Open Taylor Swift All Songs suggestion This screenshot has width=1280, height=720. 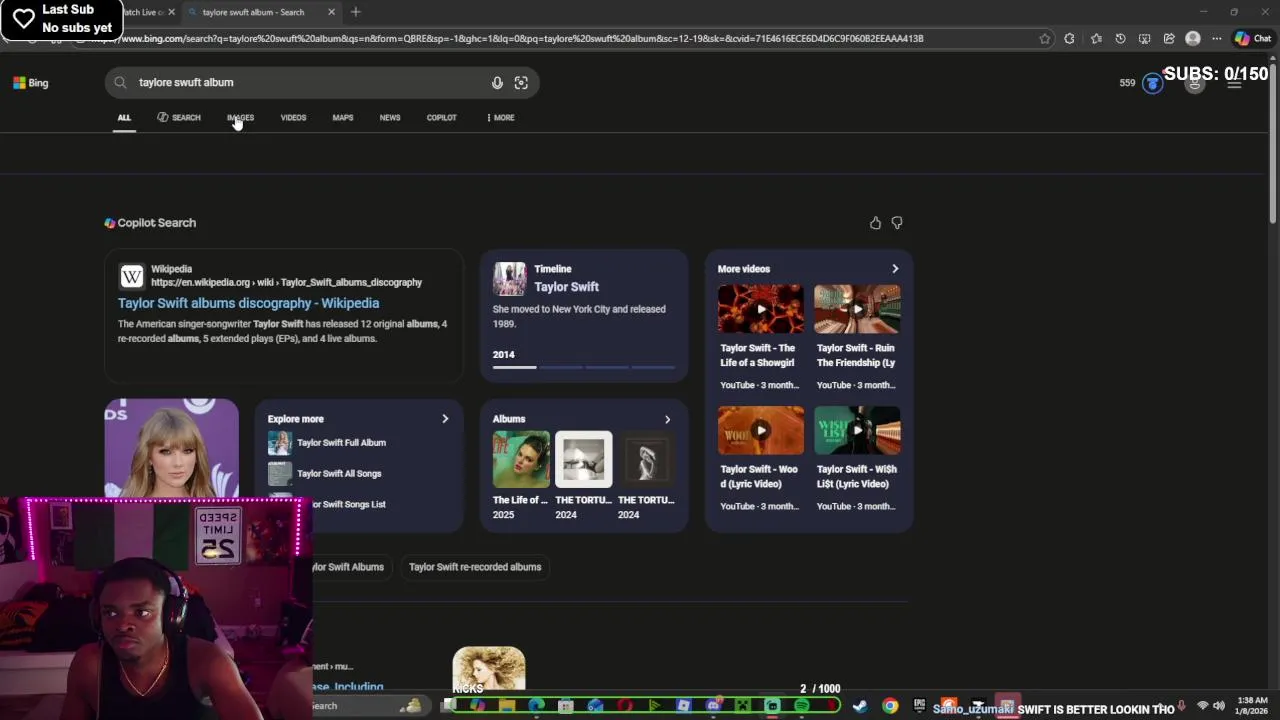tap(339, 474)
